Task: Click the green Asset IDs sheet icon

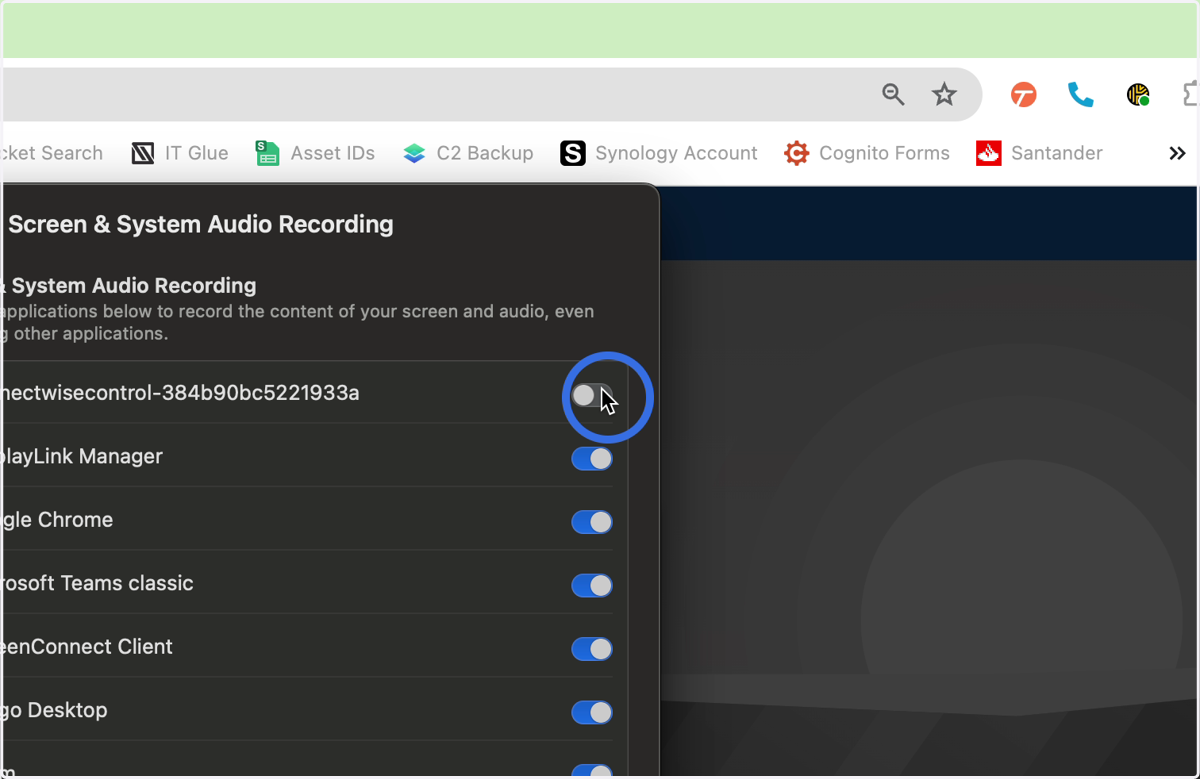Action: [x=267, y=153]
